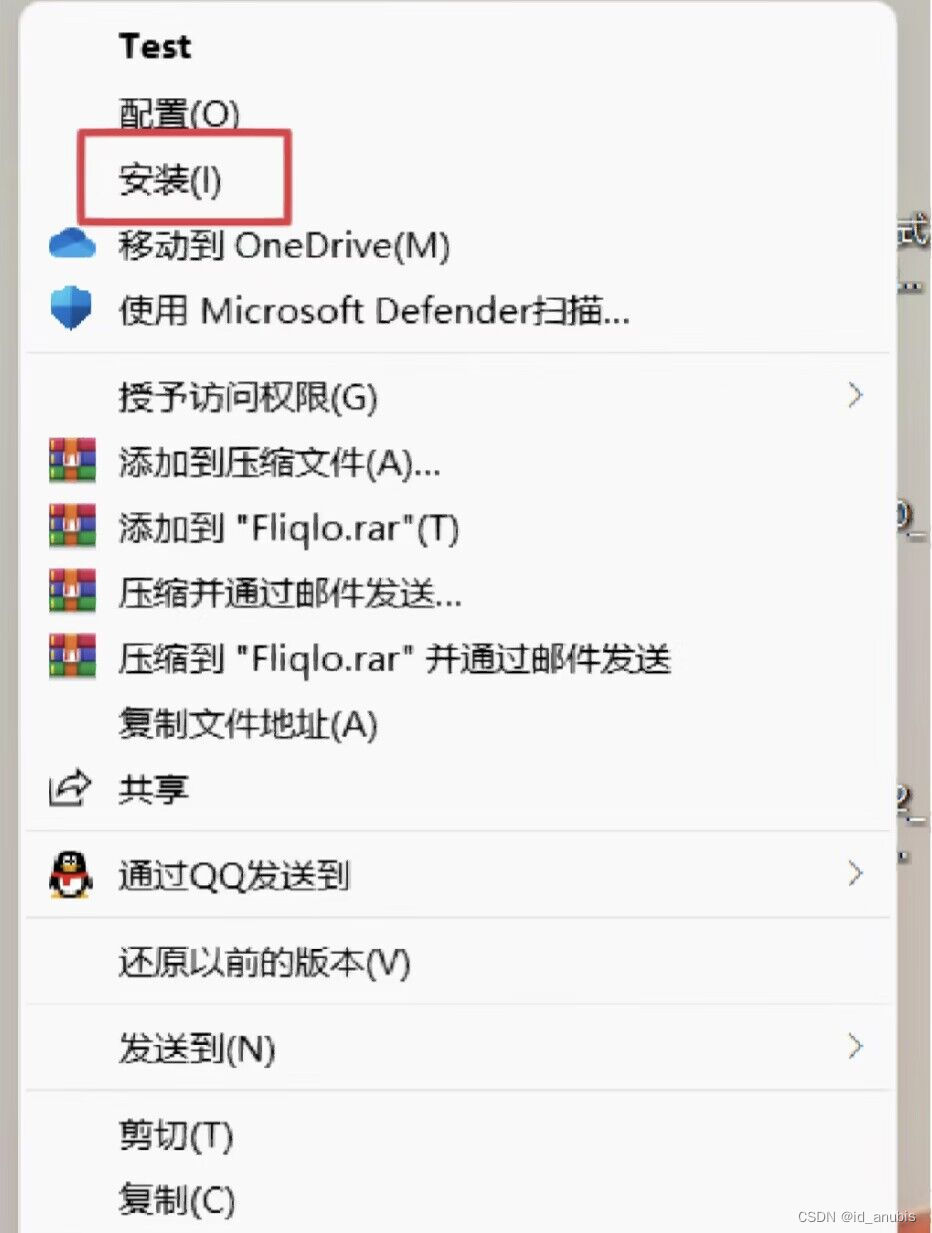Click WinRAR icon beside 添加到压缩文件(A)...
Viewport: 932px width, 1233px height.
[72, 461]
